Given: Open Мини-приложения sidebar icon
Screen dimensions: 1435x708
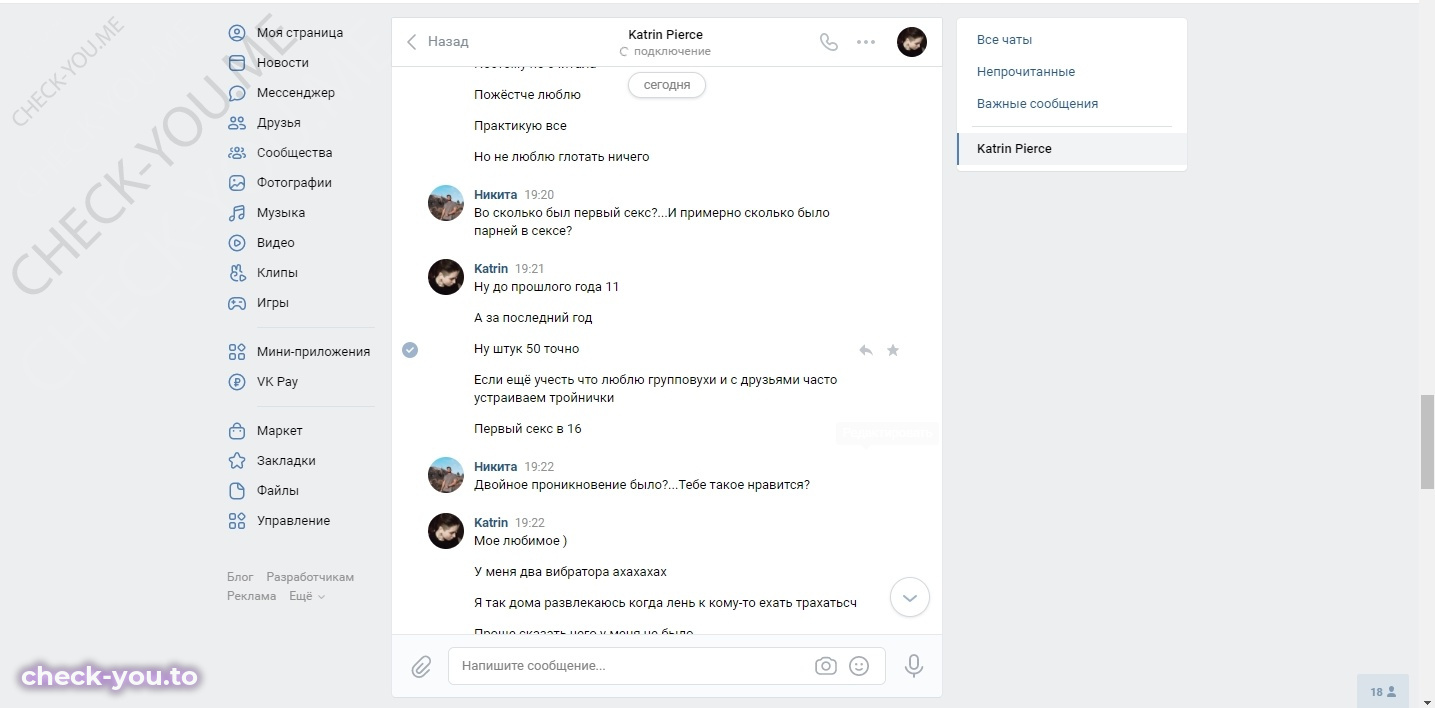Looking at the screenshot, I should [x=237, y=352].
